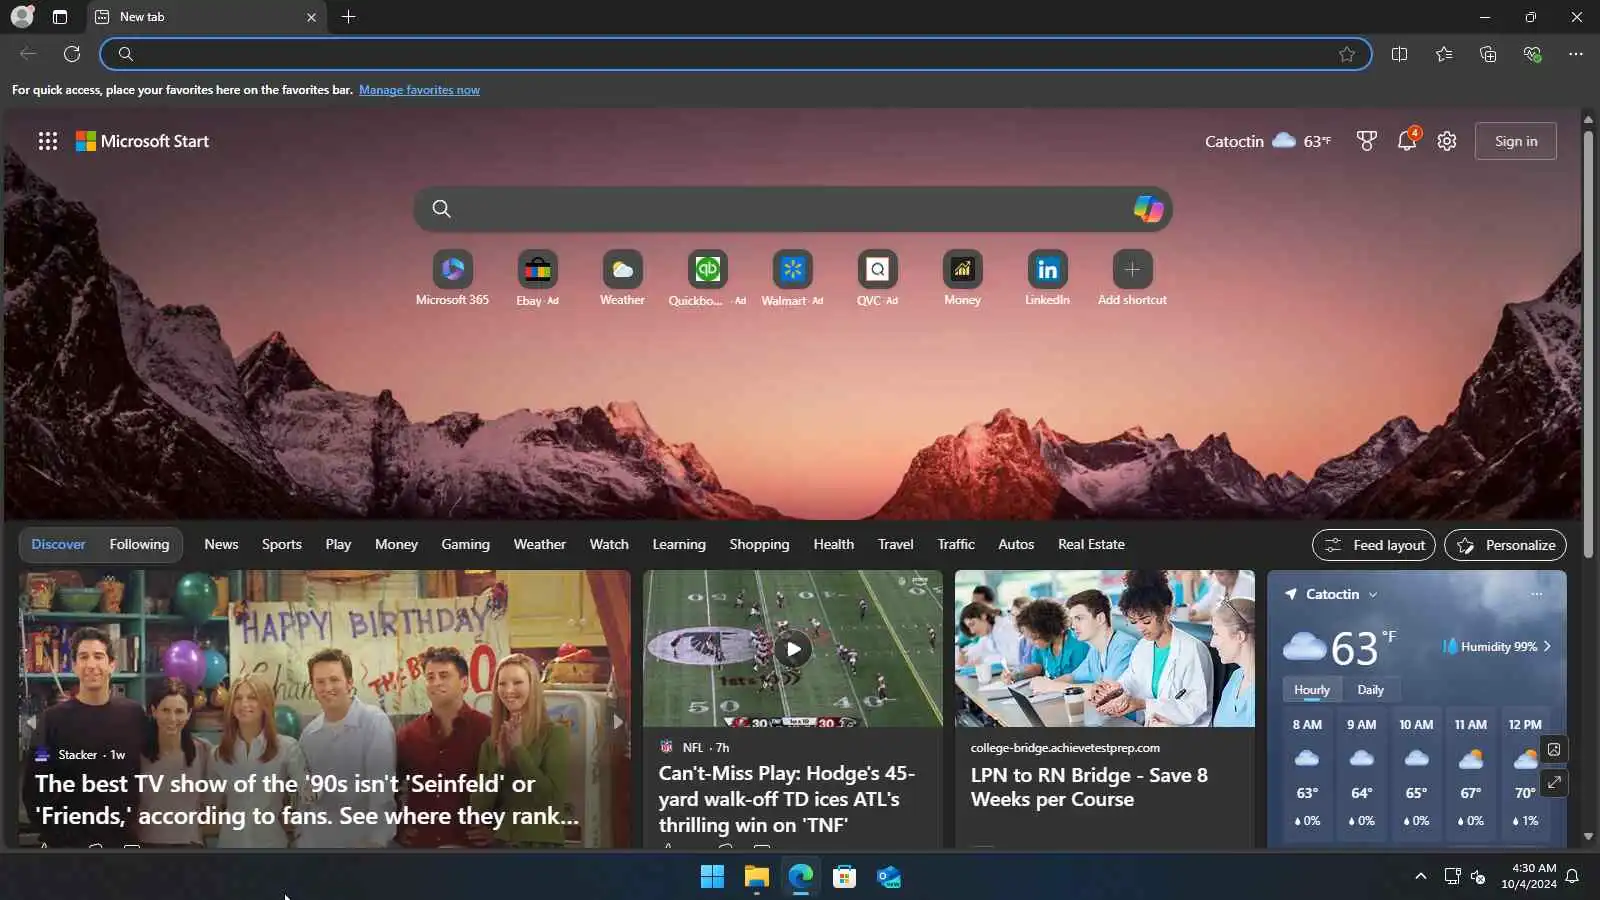Screen dimensions: 1600x900
Task: Click the Personalize button
Action: click(1505, 545)
